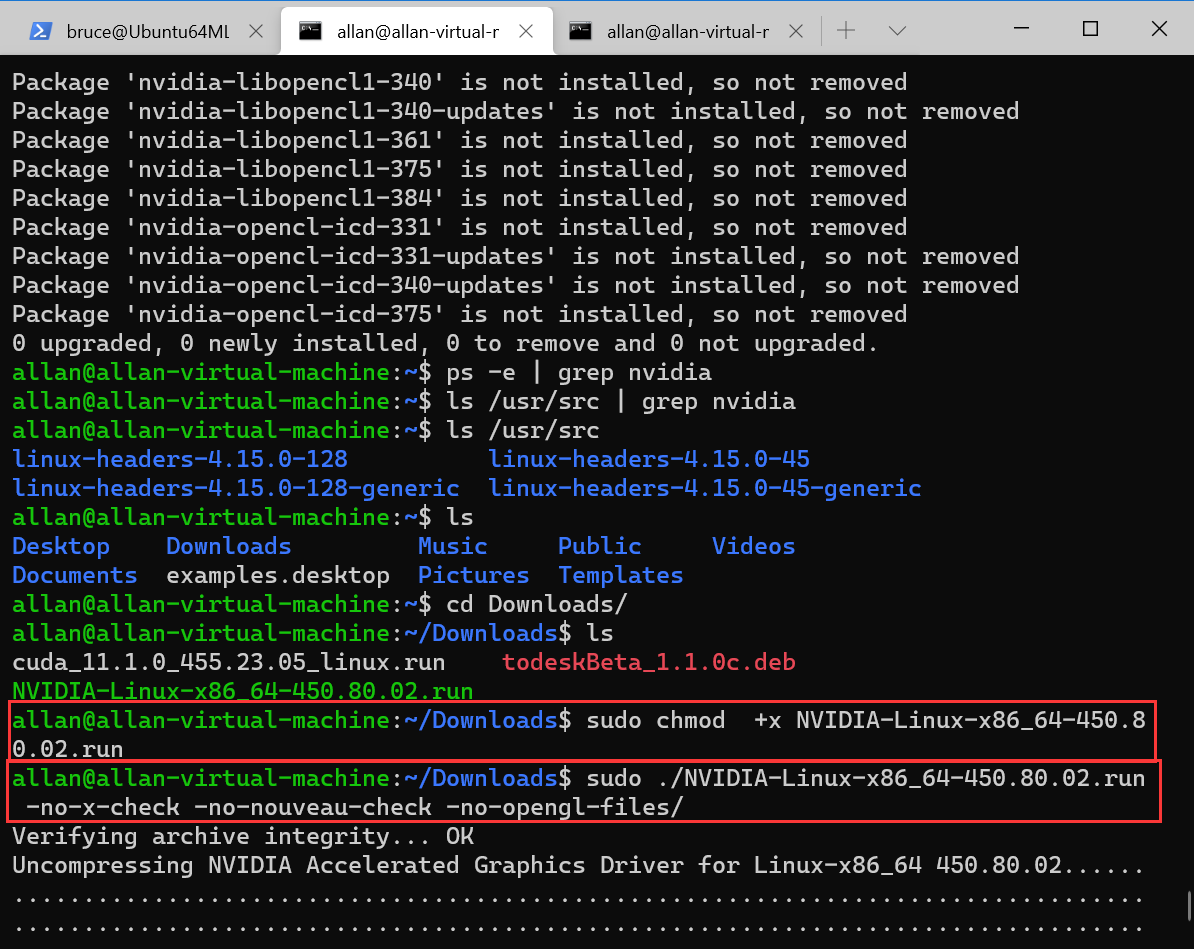Click the 'cd Downloads/' command

[537, 604]
